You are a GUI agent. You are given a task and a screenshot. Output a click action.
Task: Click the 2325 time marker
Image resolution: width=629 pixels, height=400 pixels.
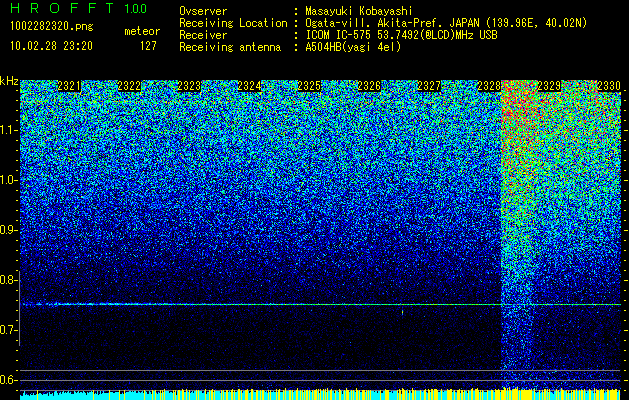click(309, 86)
